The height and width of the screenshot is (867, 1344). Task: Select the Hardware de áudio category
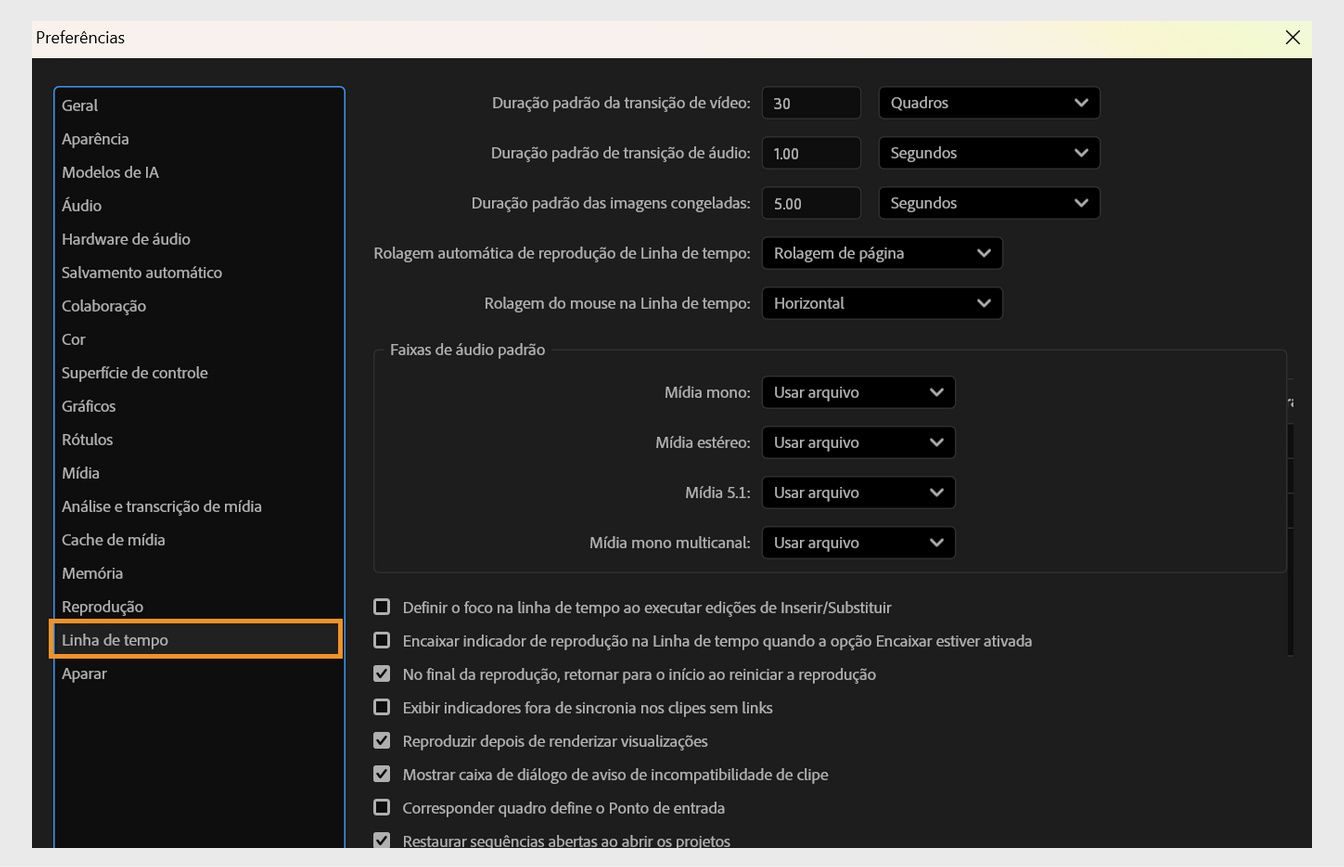coord(126,238)
